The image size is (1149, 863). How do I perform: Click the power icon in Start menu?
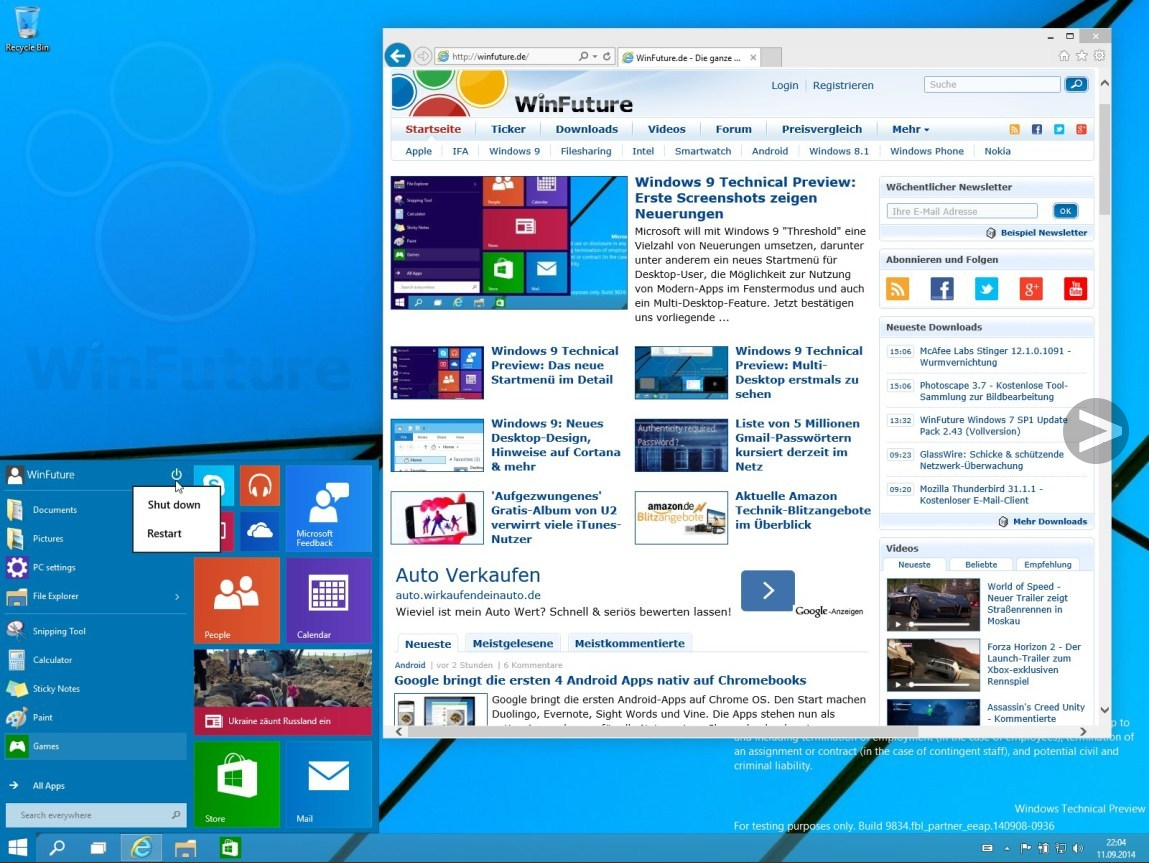pos(177,474)
